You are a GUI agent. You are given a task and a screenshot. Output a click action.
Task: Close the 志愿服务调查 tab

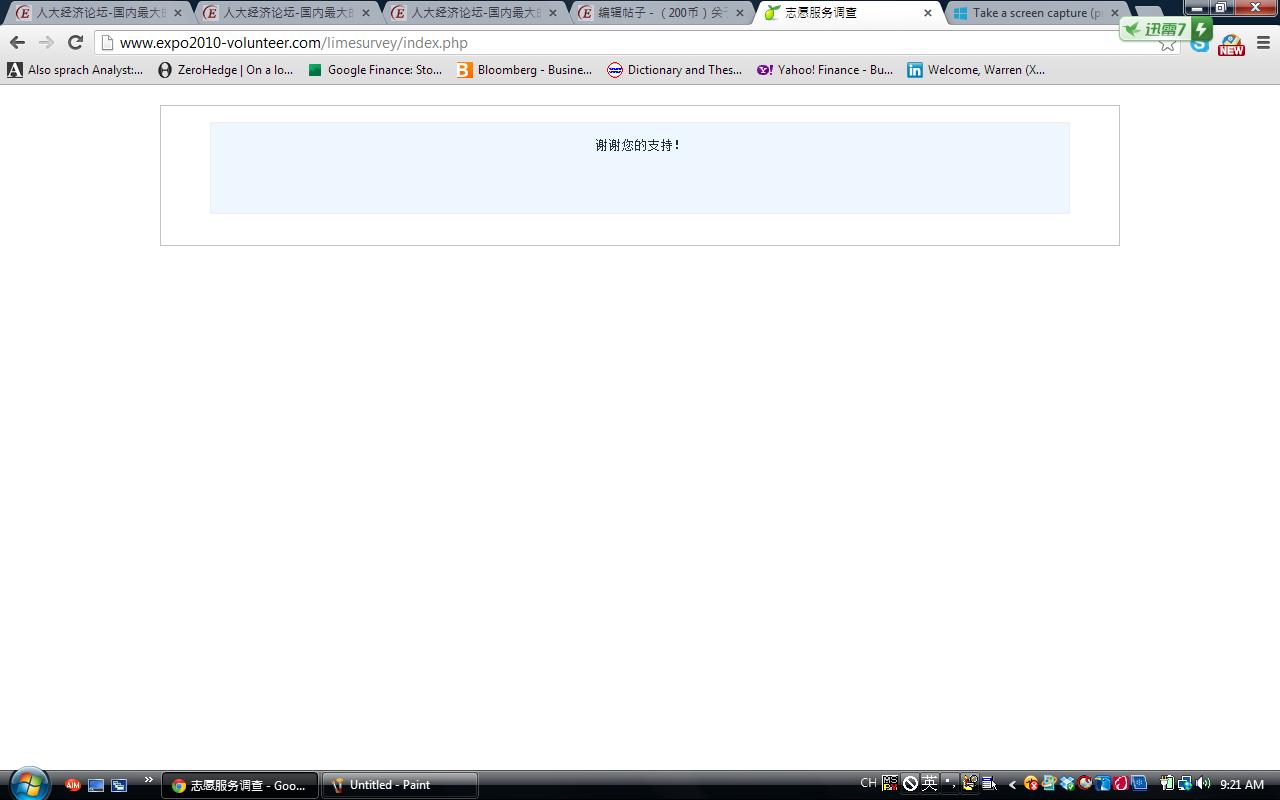click(927, 13)
